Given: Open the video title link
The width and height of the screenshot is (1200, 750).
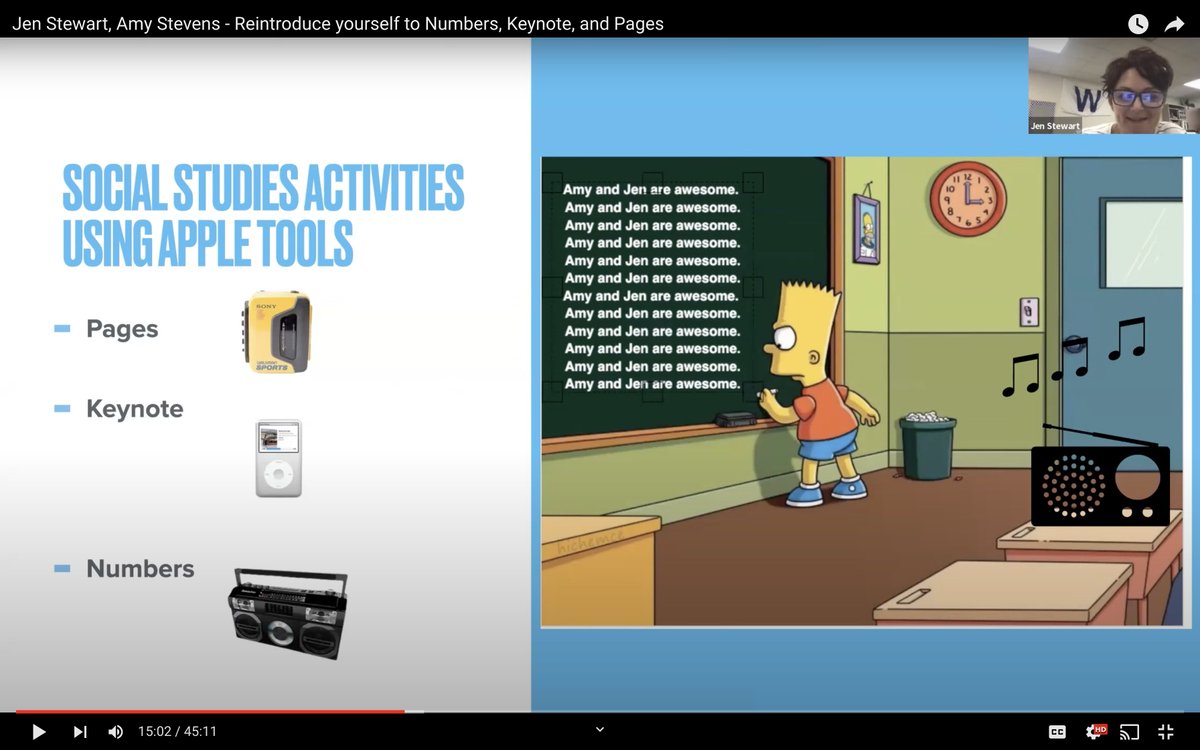Looking at the screenshot, I should click(336, 23).
